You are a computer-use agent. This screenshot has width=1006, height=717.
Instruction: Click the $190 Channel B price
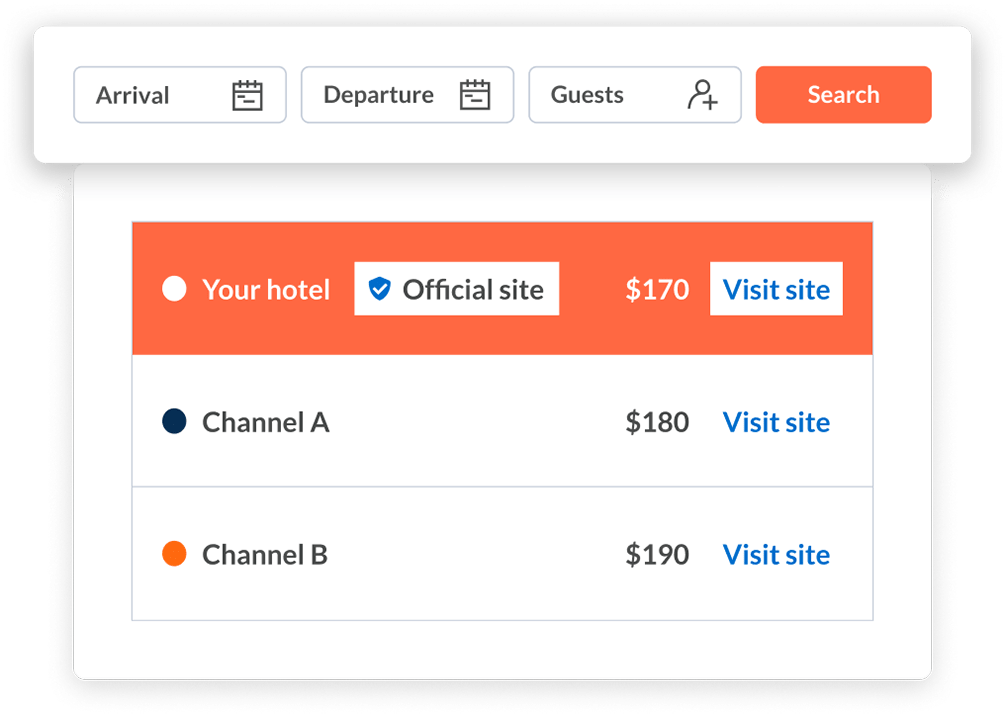(x=657, y=555)
